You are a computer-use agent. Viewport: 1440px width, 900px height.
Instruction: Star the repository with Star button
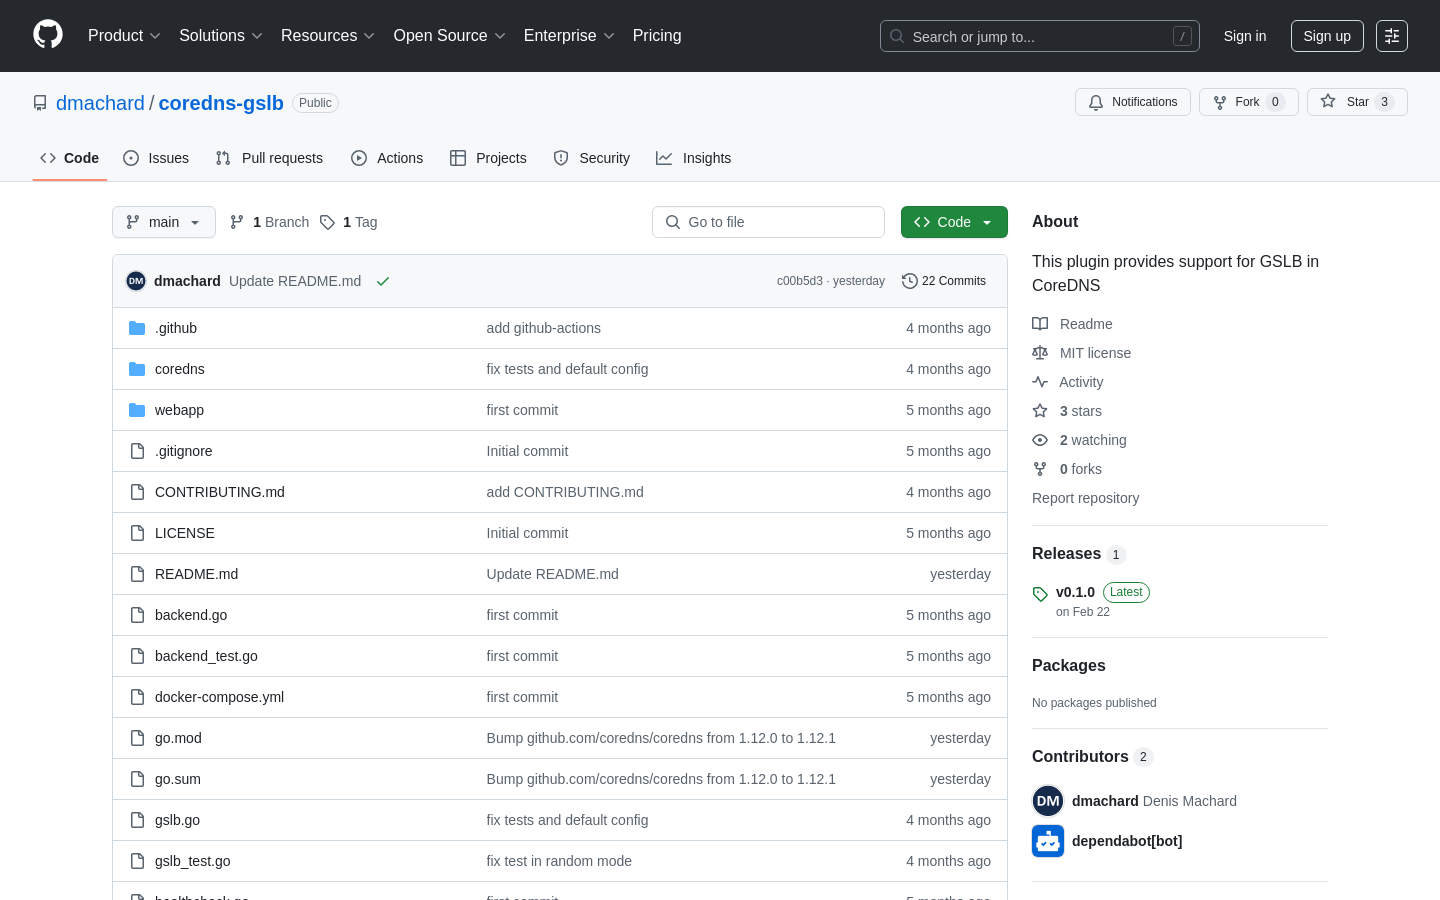[1357, 102]
